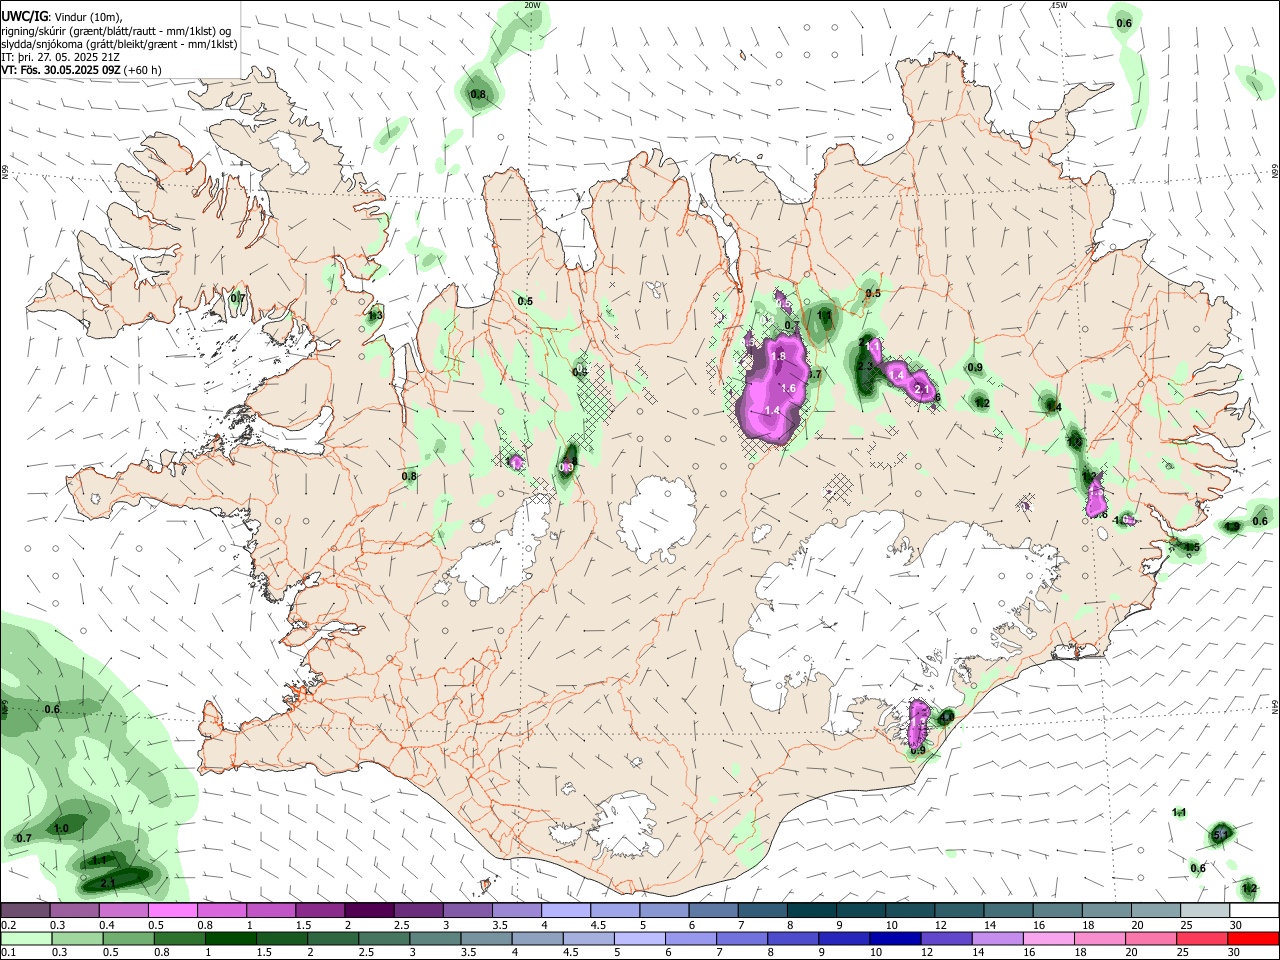Click the 6 periwinkle swatch in lower scale
Viewport: 1280px width, 960px height.
pos(692,938)
